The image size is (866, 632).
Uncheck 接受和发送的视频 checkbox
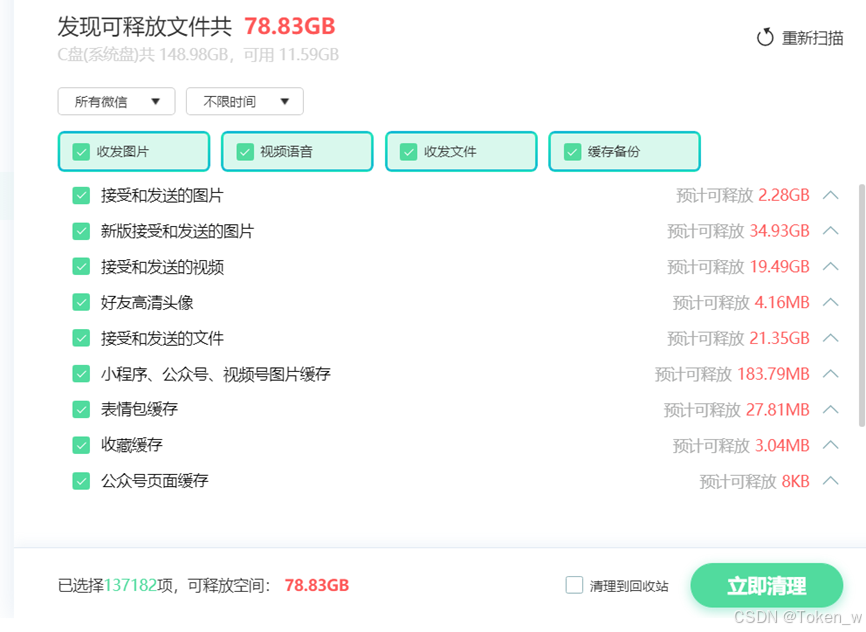(x=81, y=267)
